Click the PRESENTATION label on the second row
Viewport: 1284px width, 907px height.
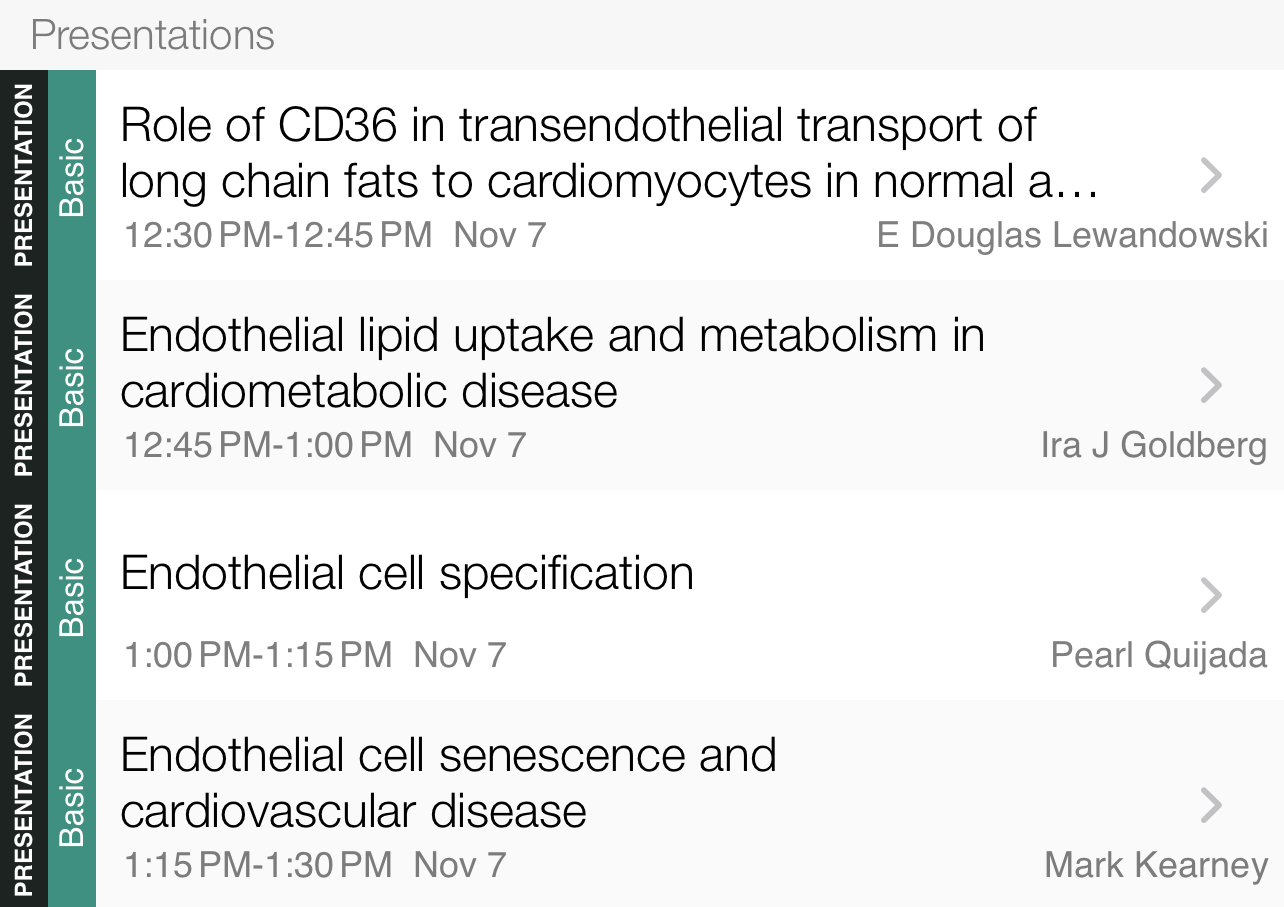tap(23, 386)
